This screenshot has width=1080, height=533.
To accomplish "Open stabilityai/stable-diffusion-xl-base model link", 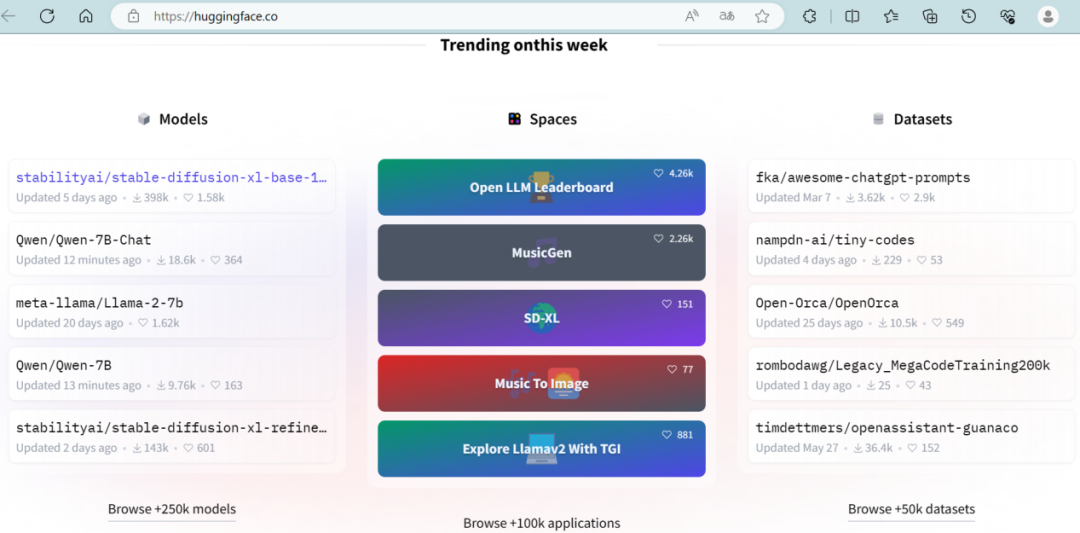I will [x=172, y=178].
